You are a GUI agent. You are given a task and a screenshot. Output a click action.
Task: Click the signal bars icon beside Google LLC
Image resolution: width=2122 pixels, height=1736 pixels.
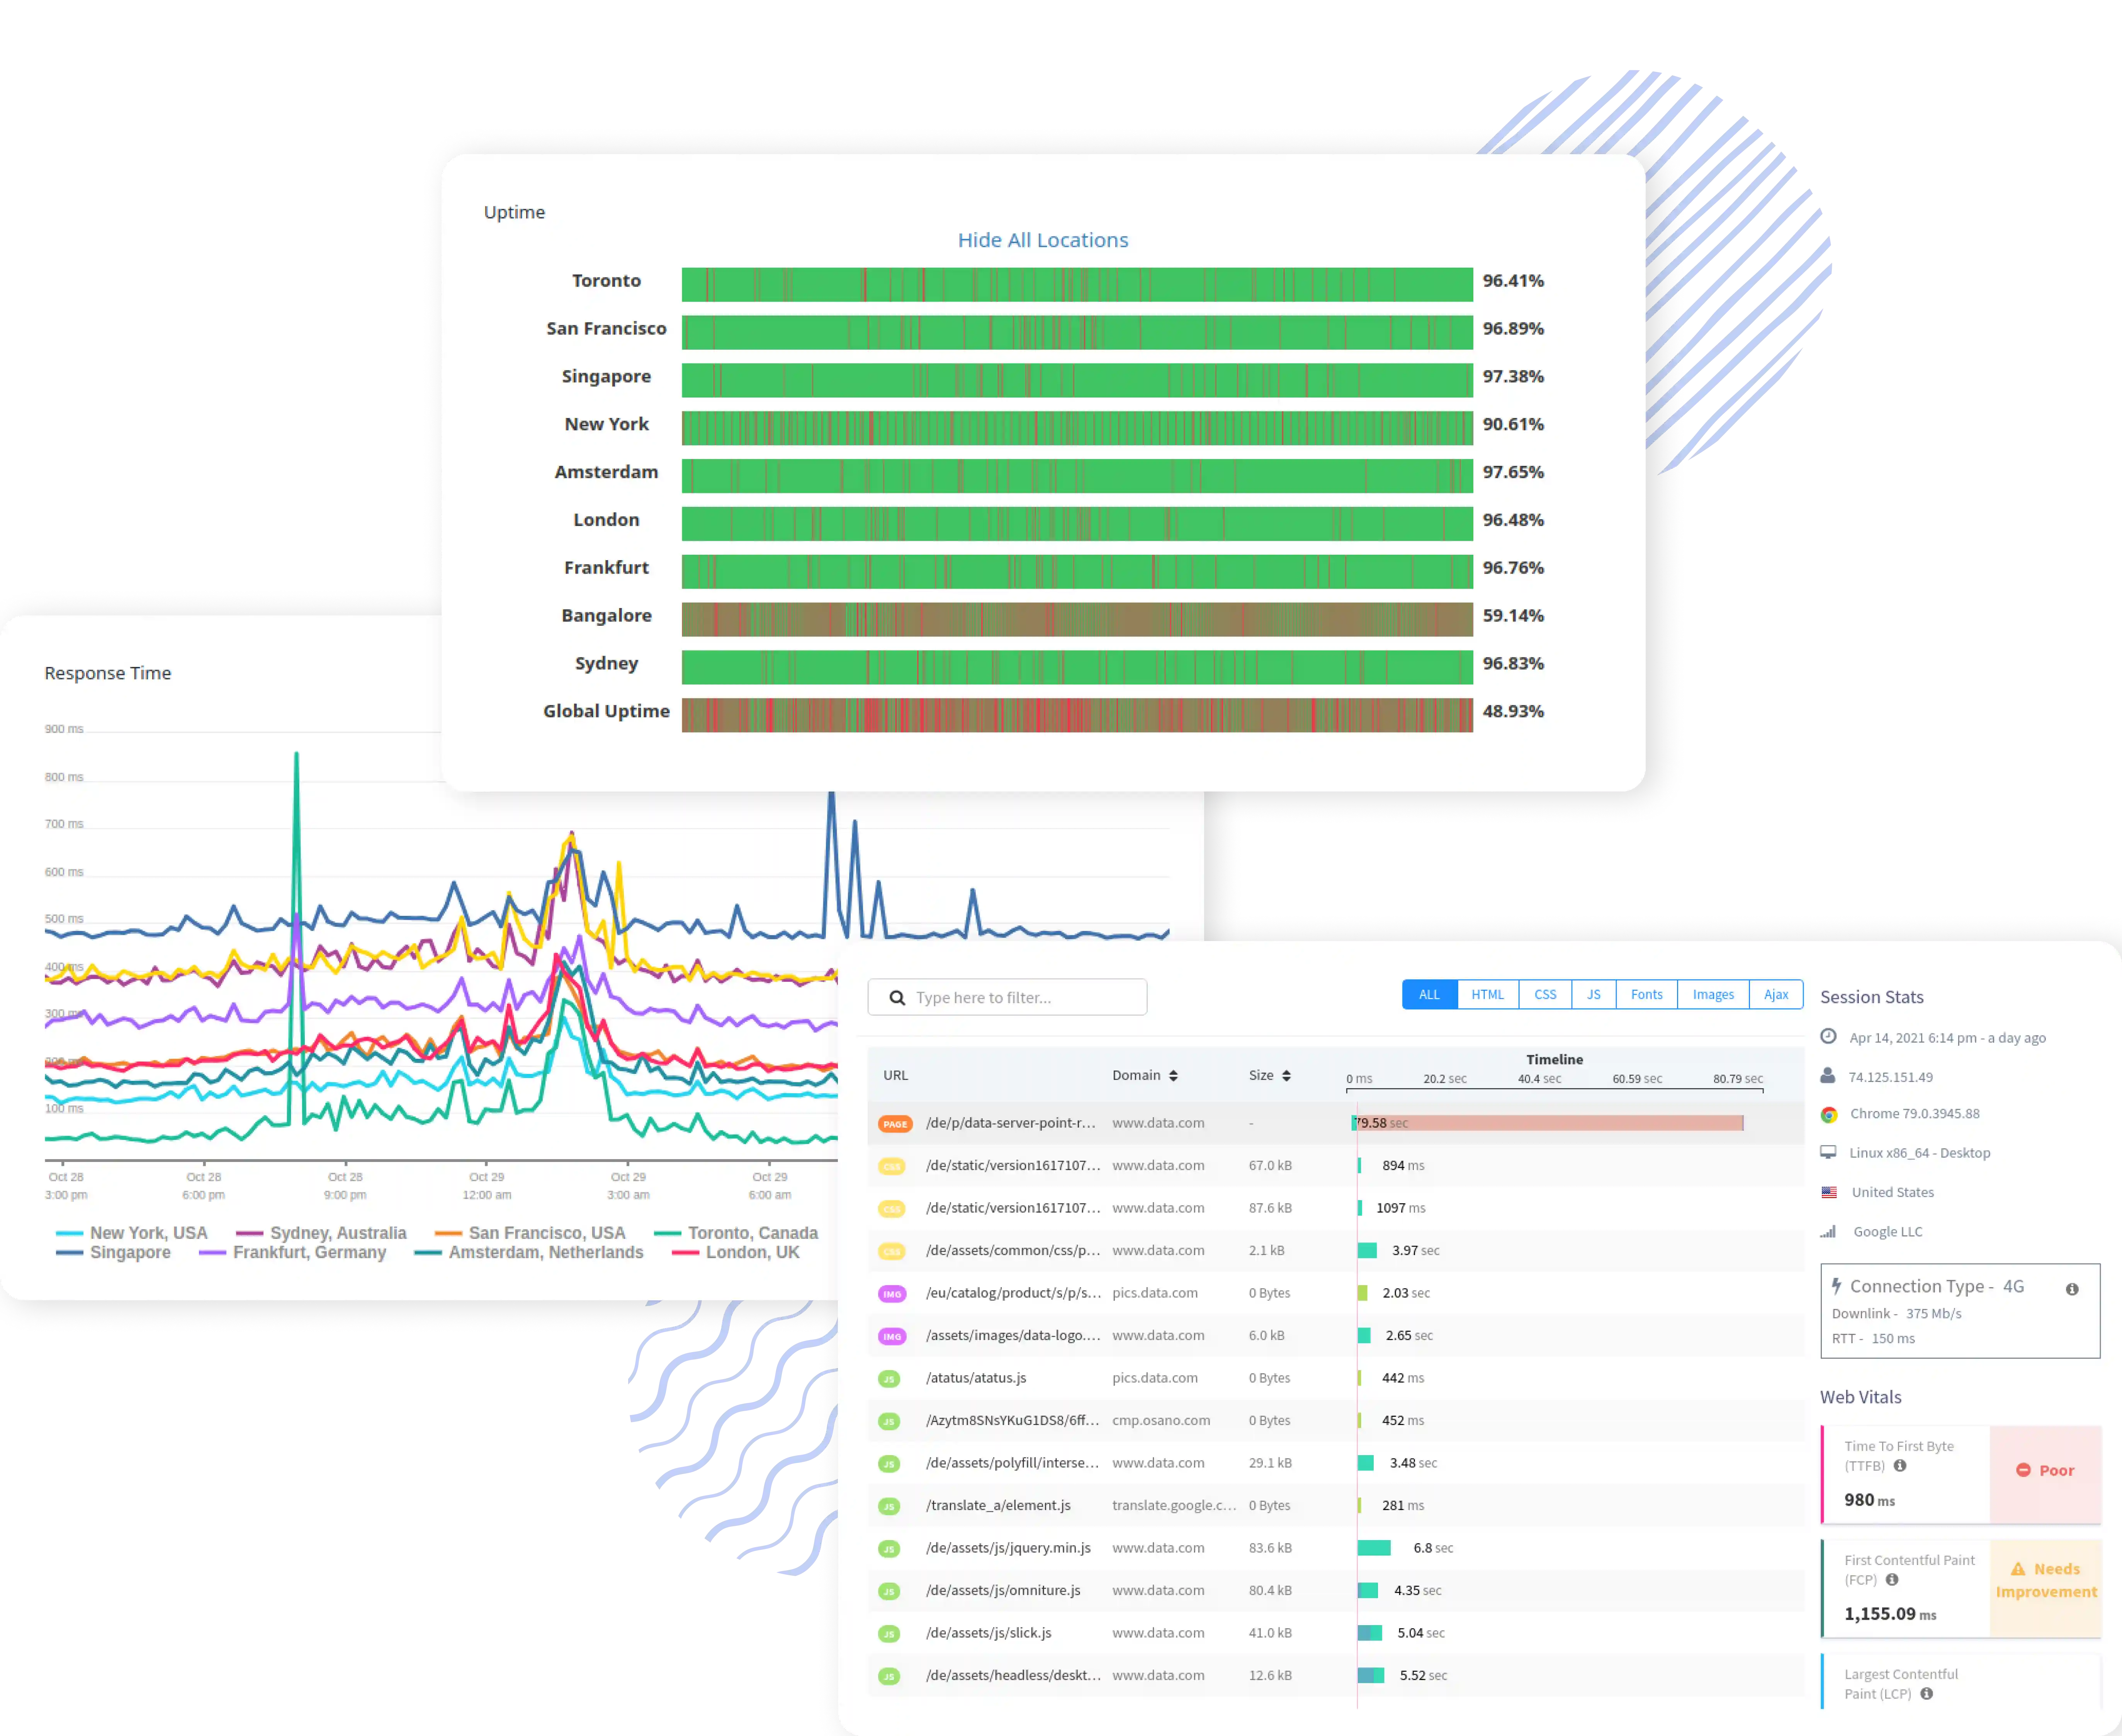click(x=1828, y=1231)
